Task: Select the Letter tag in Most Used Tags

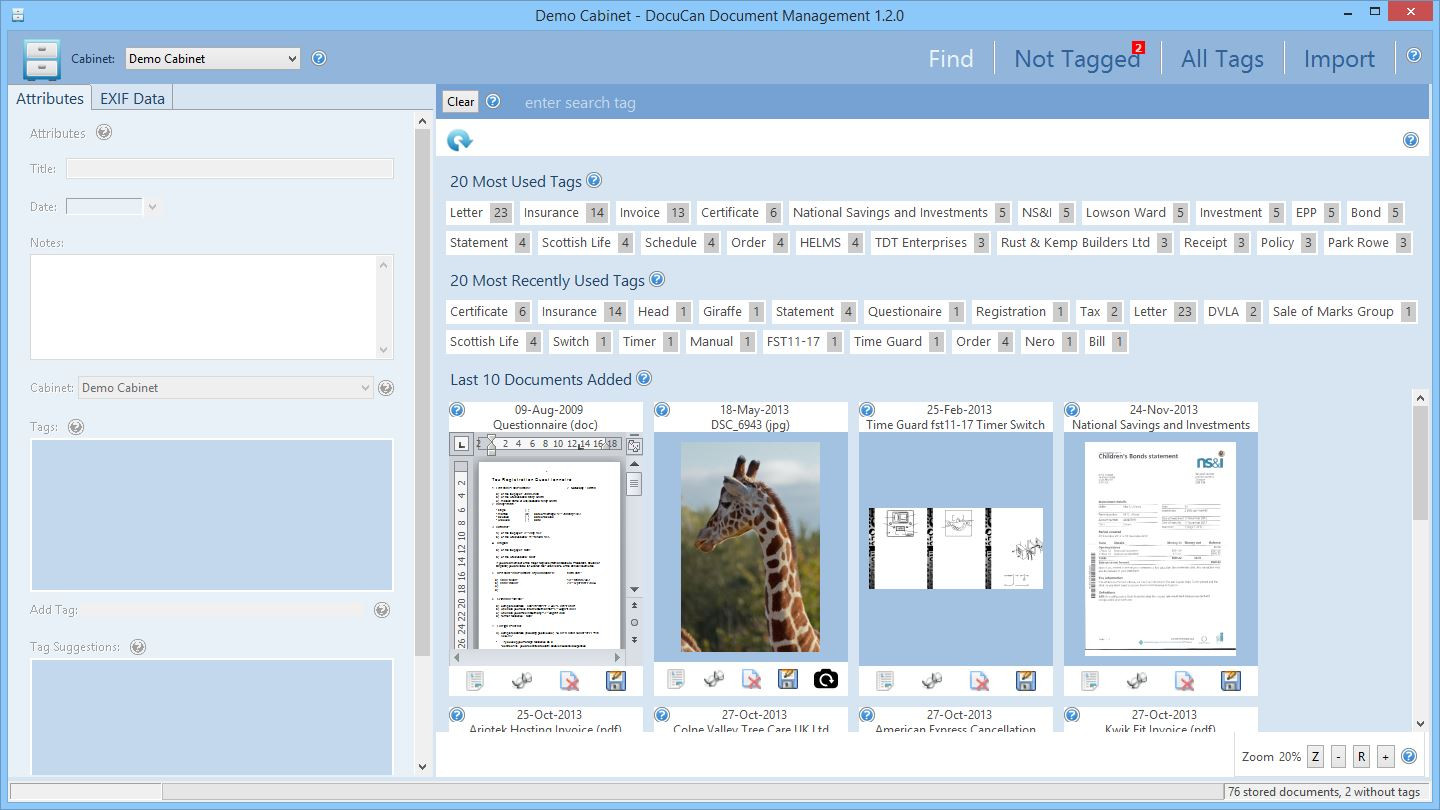Action: 480,212
